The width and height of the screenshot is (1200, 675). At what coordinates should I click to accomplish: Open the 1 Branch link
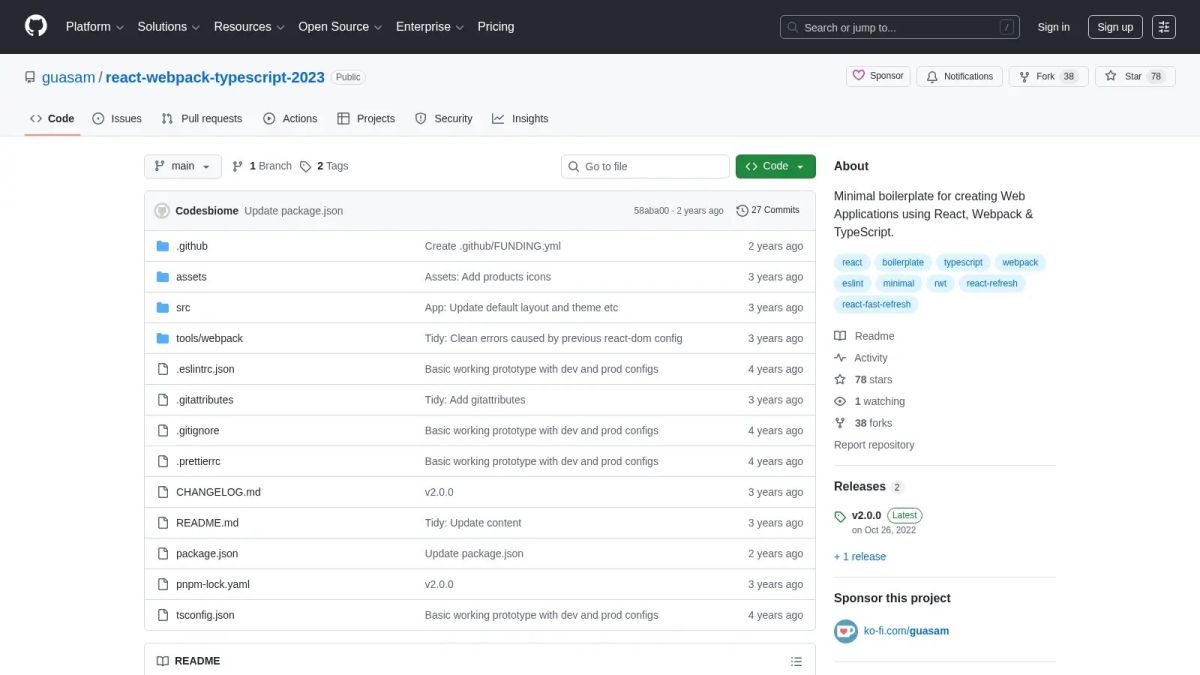click(262, 166)
